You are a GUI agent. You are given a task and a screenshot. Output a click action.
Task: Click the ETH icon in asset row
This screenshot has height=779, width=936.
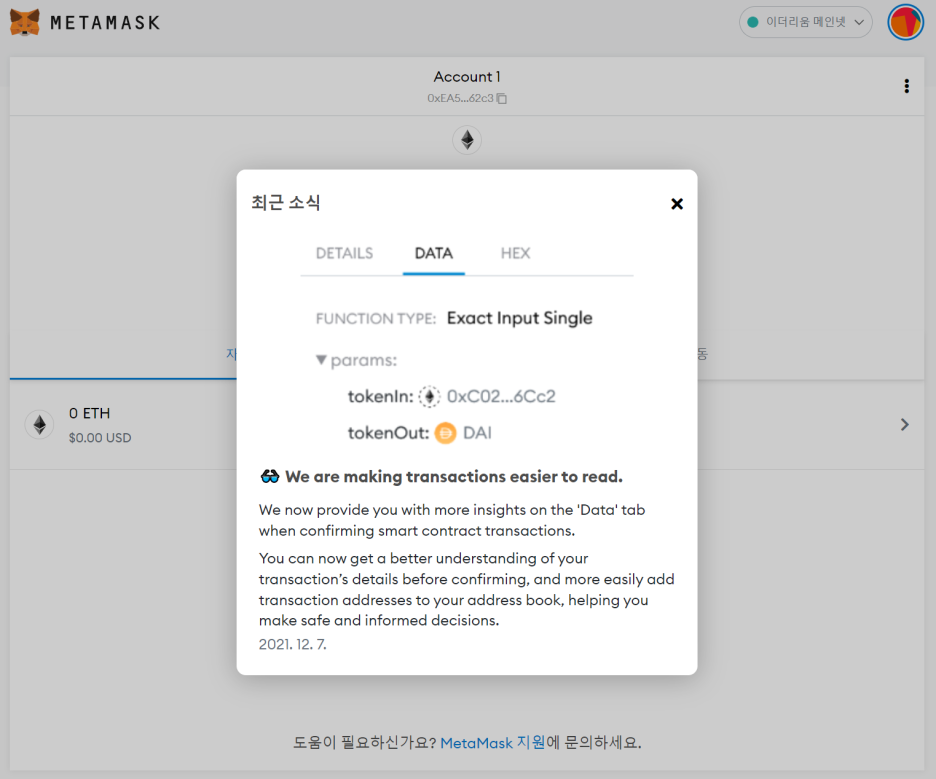(39, 424)
